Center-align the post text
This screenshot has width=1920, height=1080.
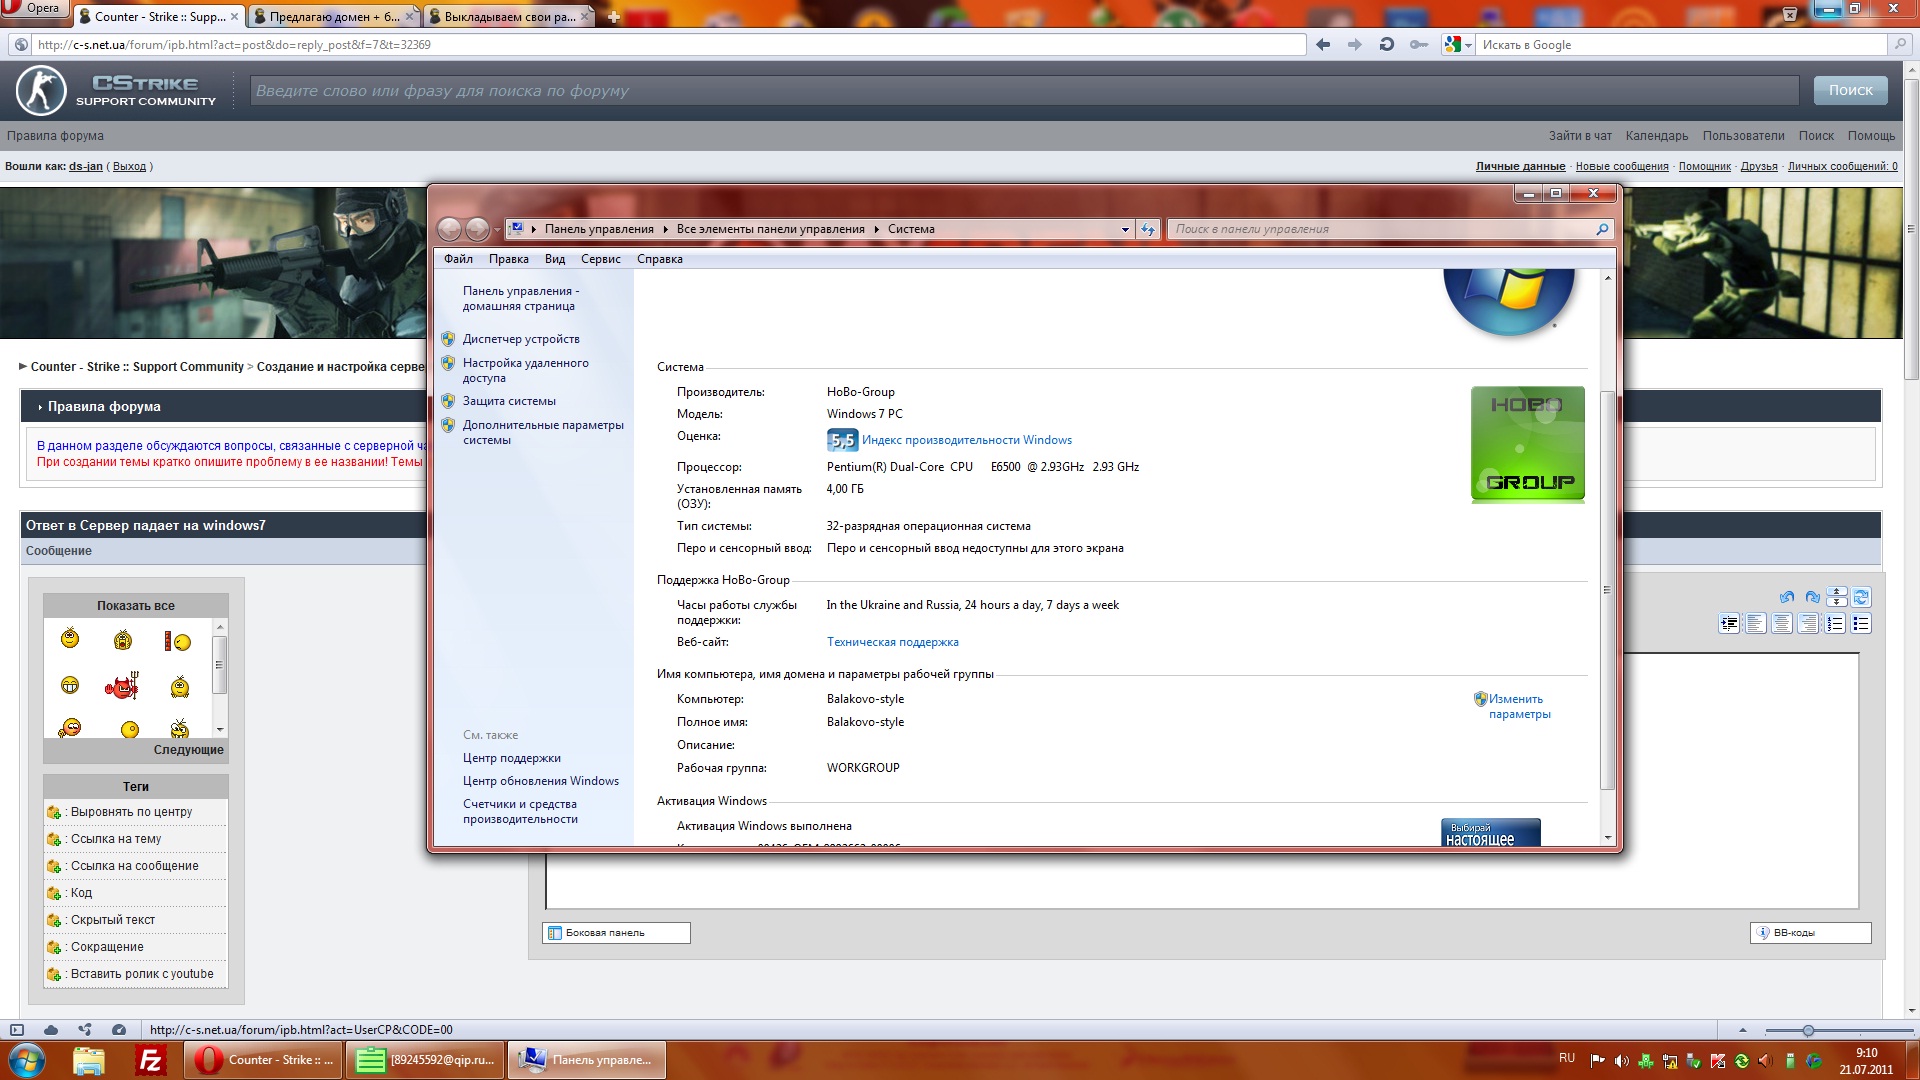pyautogui.click(x=1782, y=624)
